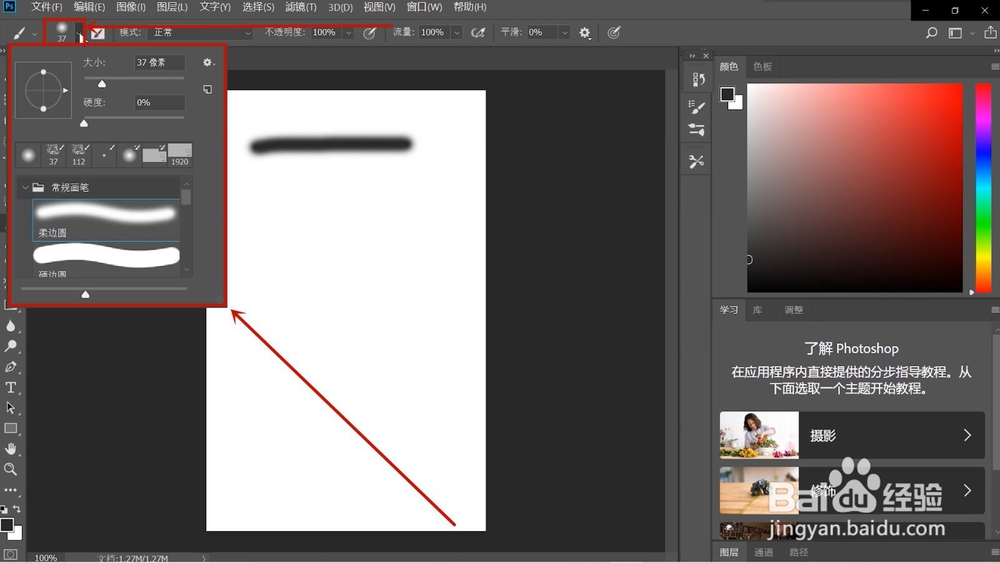Viewport: 1000px width, 563px height.
Task: Switch to the 库 tab
Action: click(758, 310)
